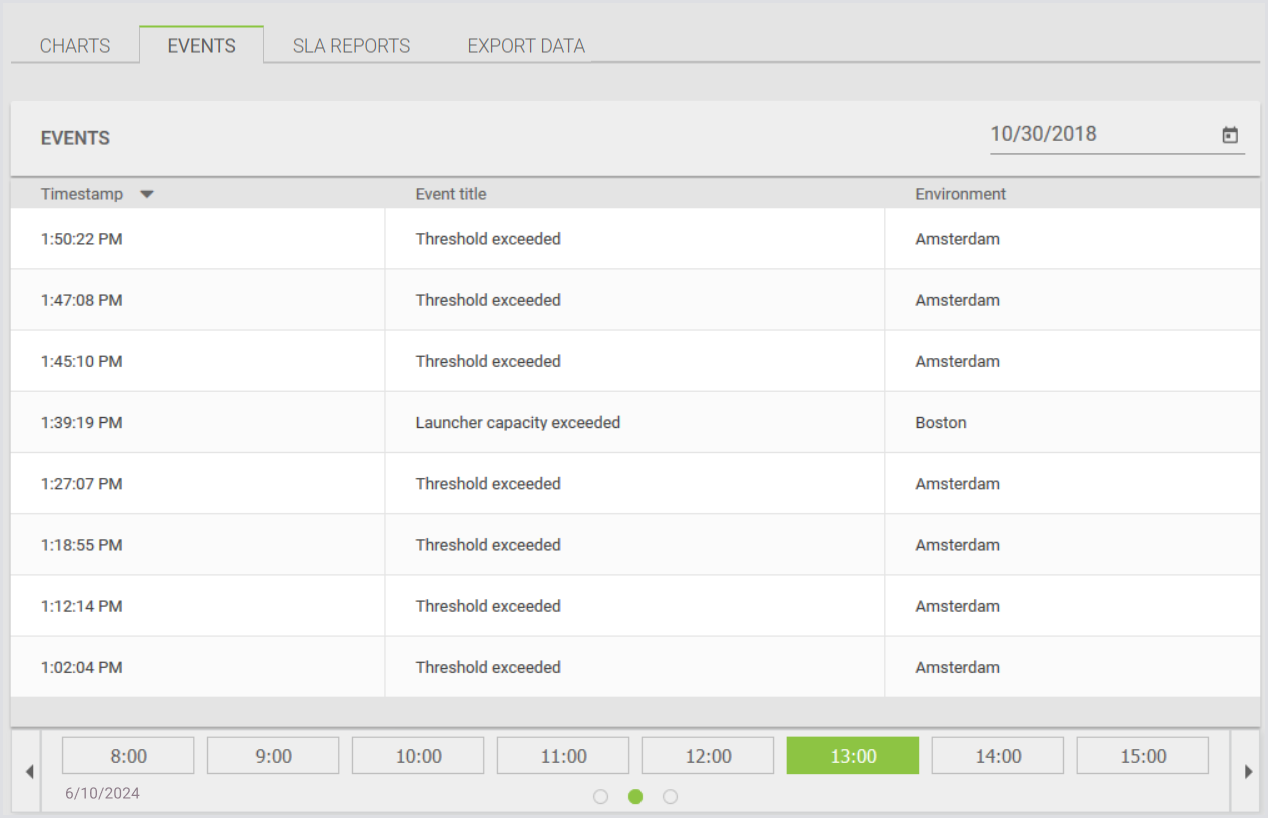Select the Launcher capacity exceeded event row
This screenshot has height=818, width=1268.
(x=518, y=423)
